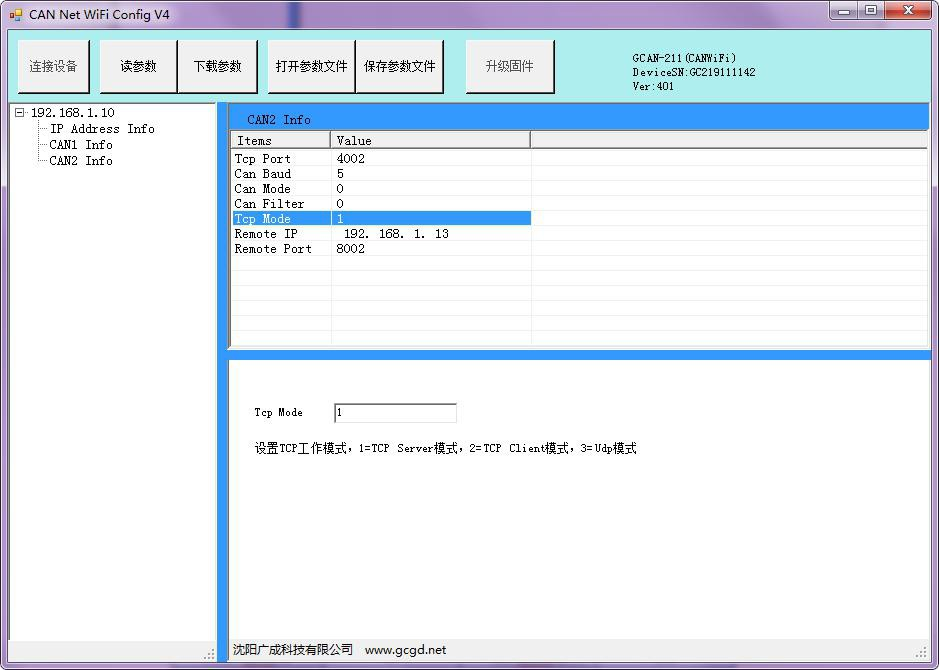
Task: Click the Tcp Mode input field
Action: tap(395, 413)
